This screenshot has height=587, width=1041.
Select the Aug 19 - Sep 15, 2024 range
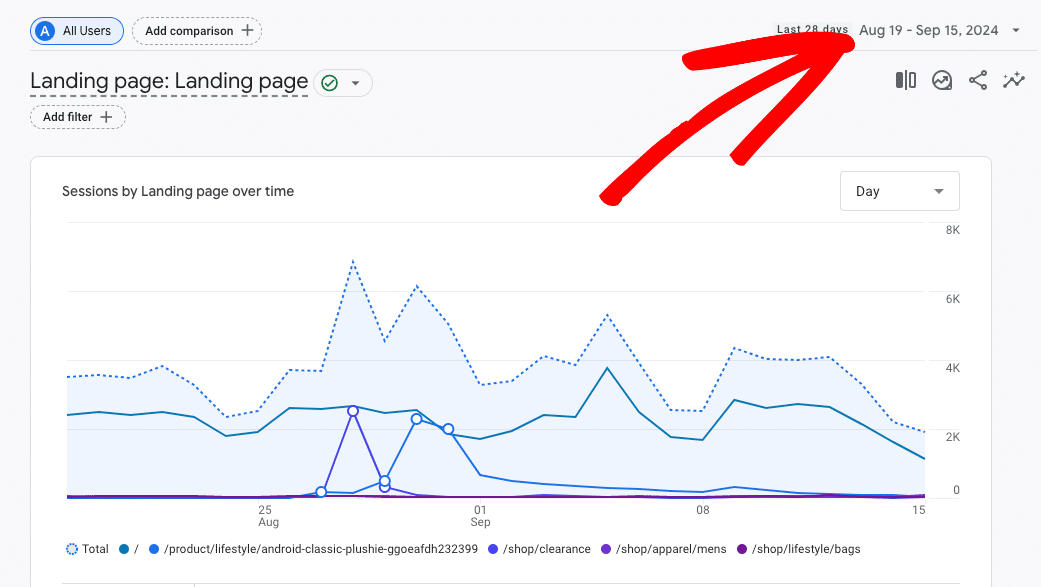point(928,30)
